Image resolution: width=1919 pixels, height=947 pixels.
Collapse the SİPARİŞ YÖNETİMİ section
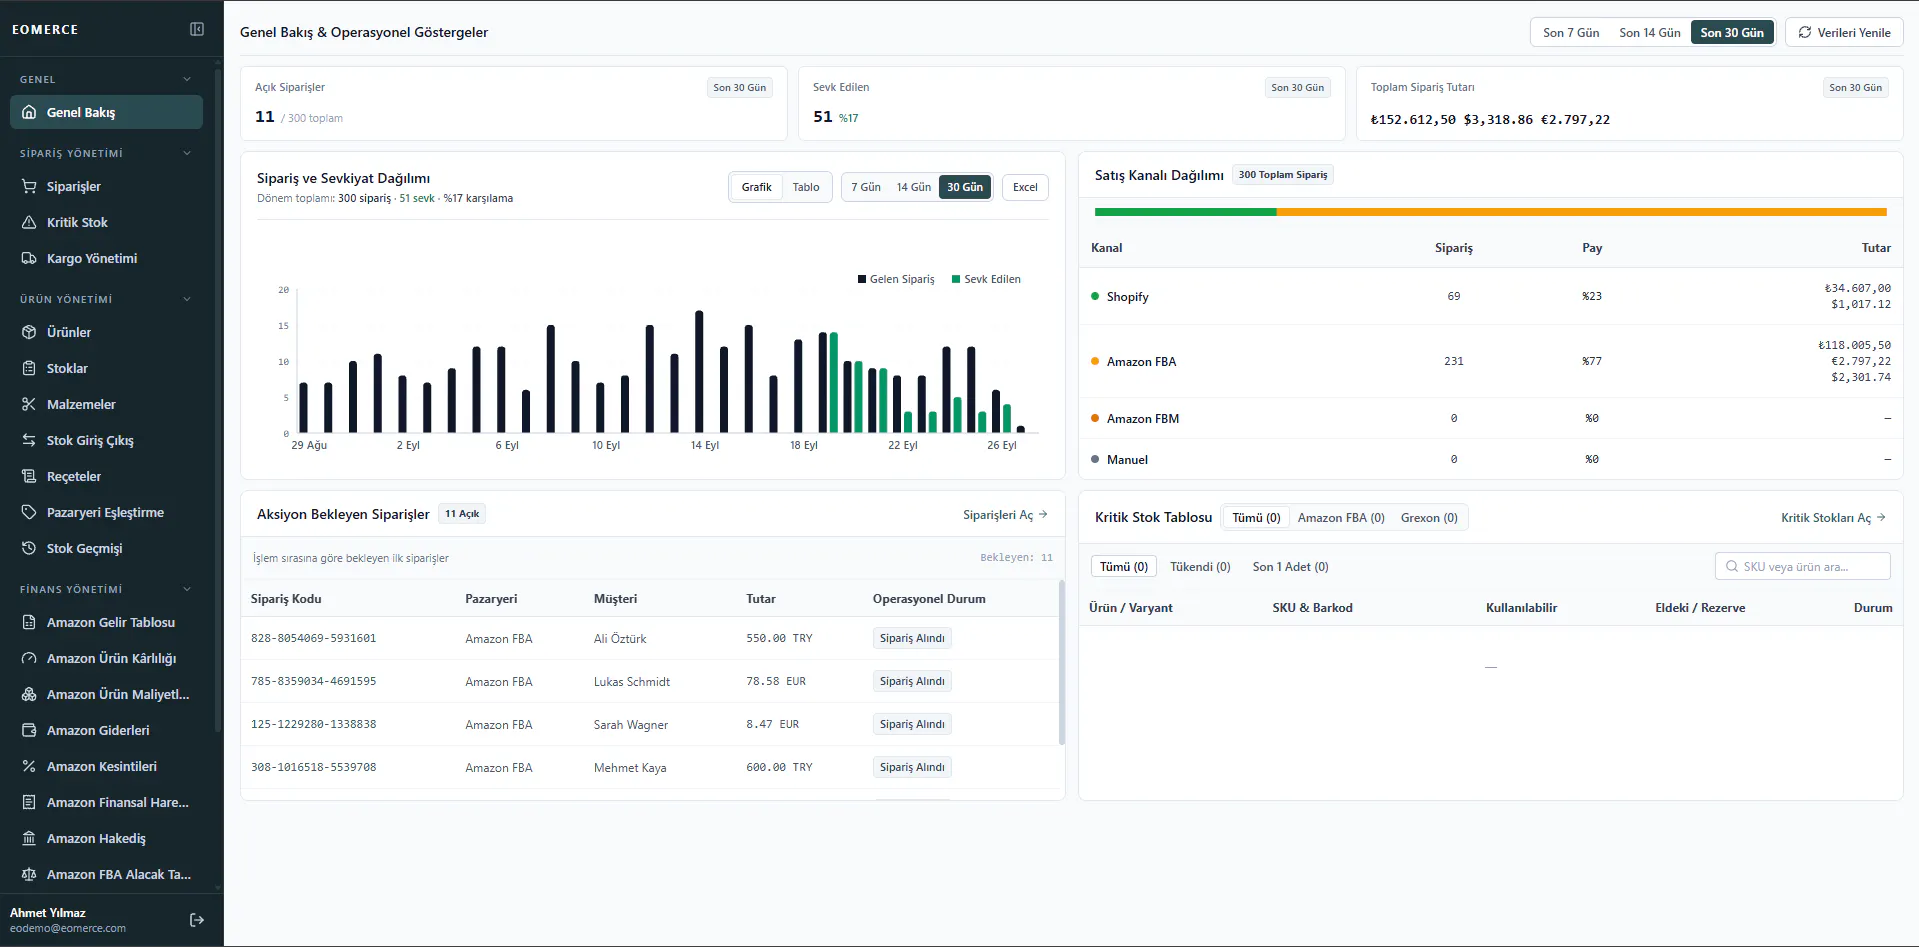[x=187, y=153]
